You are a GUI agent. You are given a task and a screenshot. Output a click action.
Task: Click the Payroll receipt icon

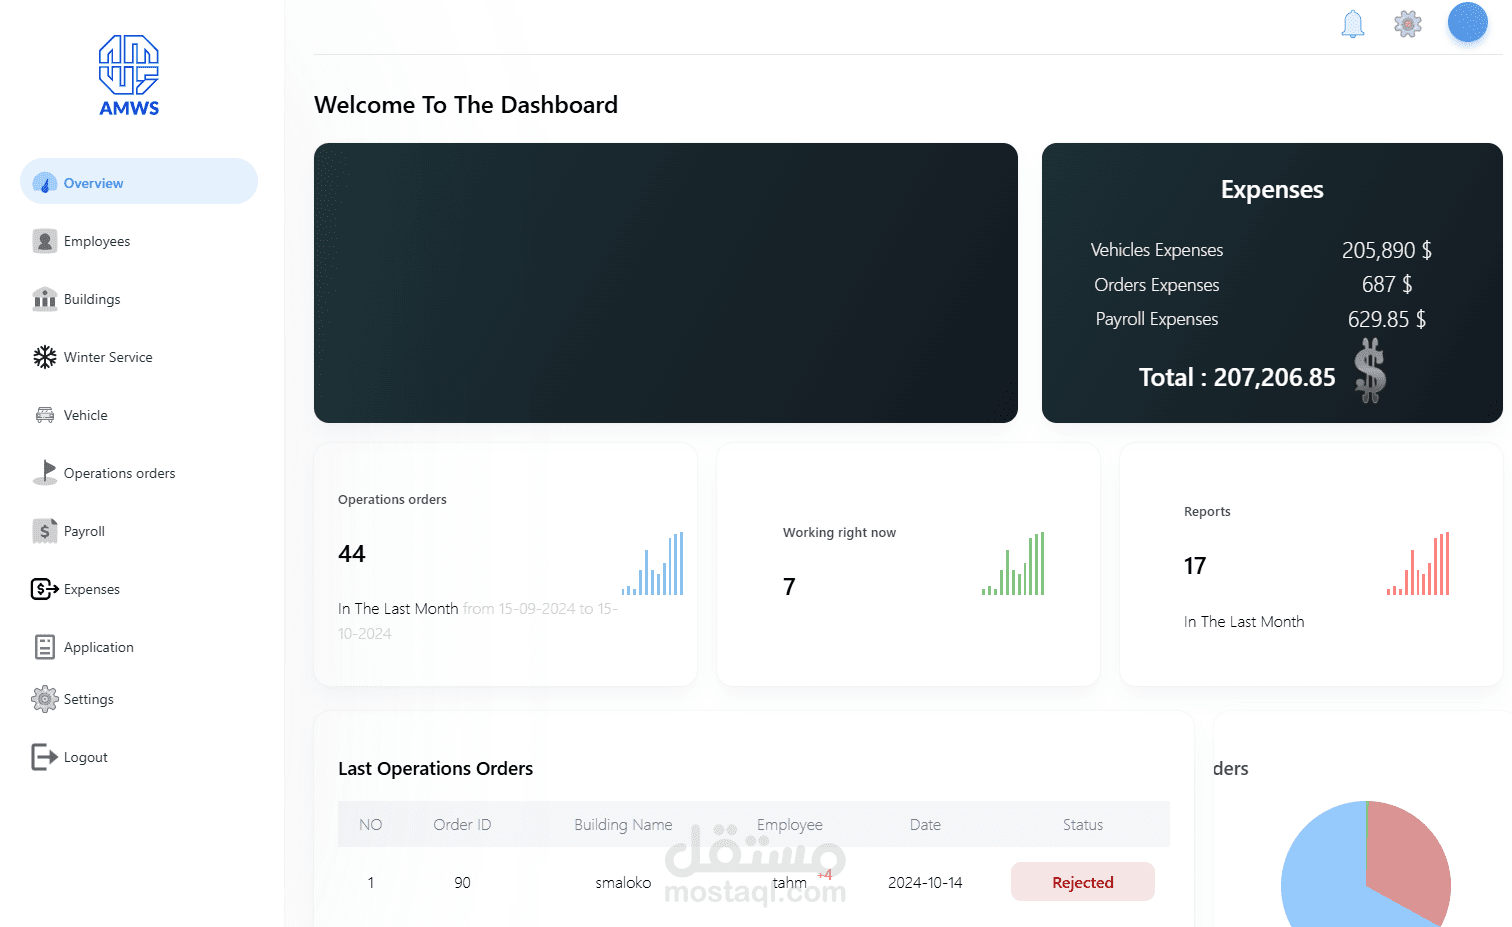click(45, 531)
